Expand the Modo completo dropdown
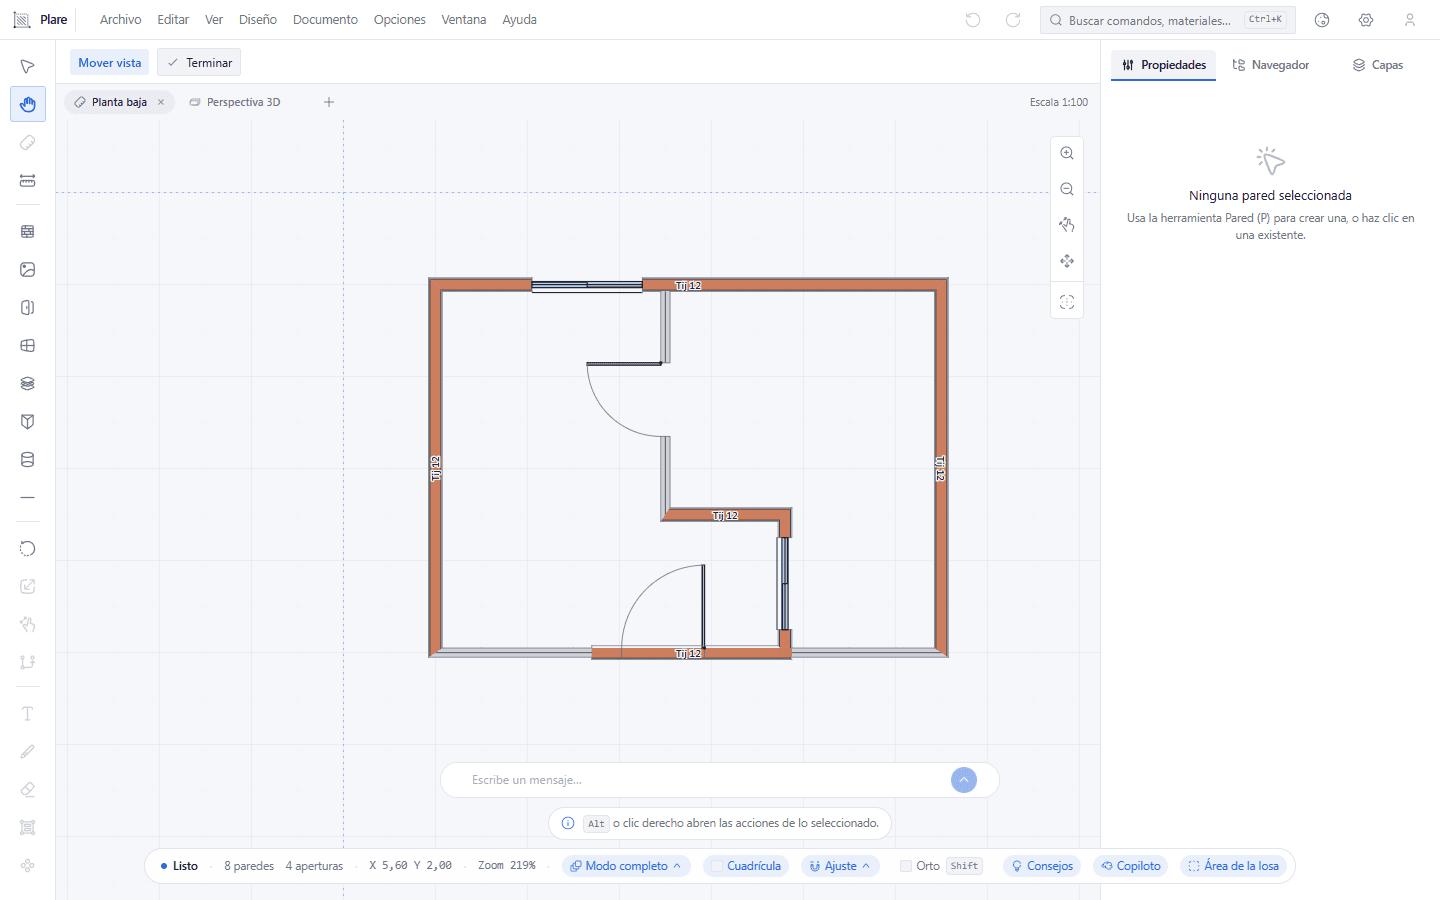Image resolution: width=1440 pixels, height=900 pixels. 626,866
